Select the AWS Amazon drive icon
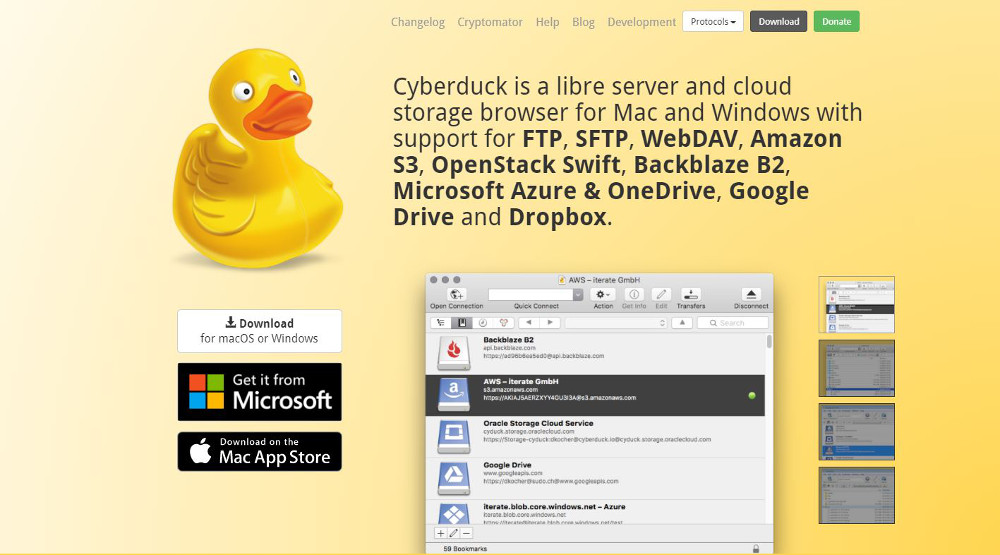The image size is (1000, 555). 453,394
